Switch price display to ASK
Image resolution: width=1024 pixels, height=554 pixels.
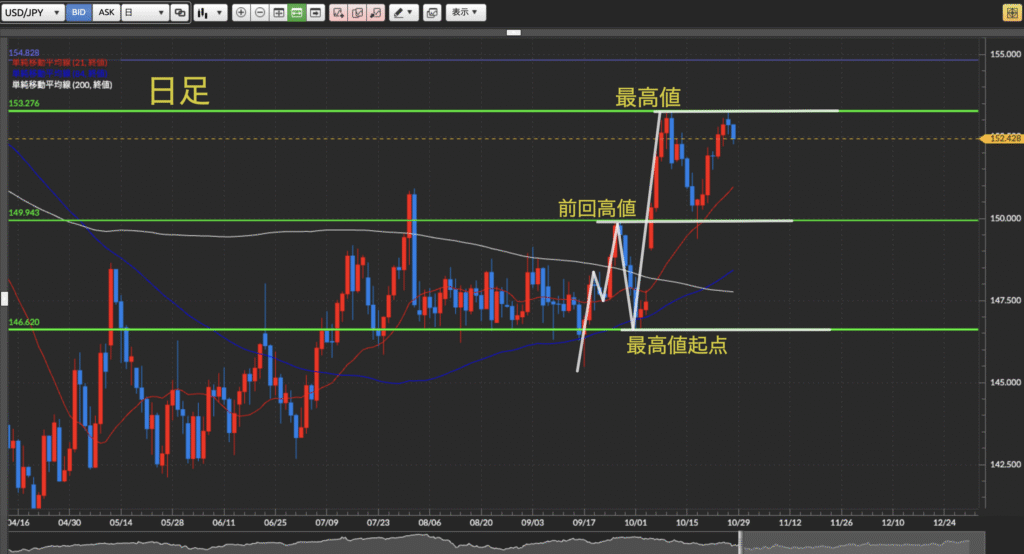(x=105, y=13)
